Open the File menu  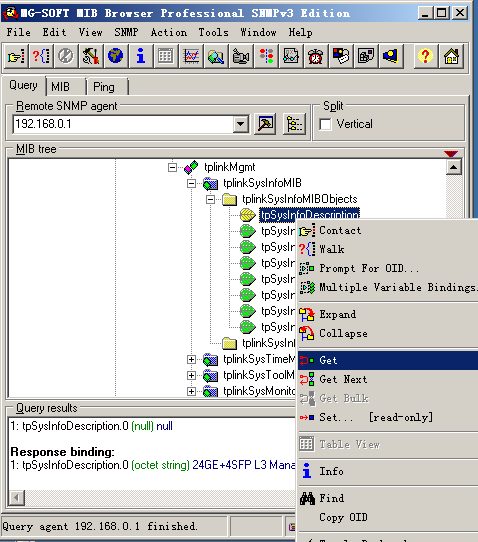click(19, 32)
